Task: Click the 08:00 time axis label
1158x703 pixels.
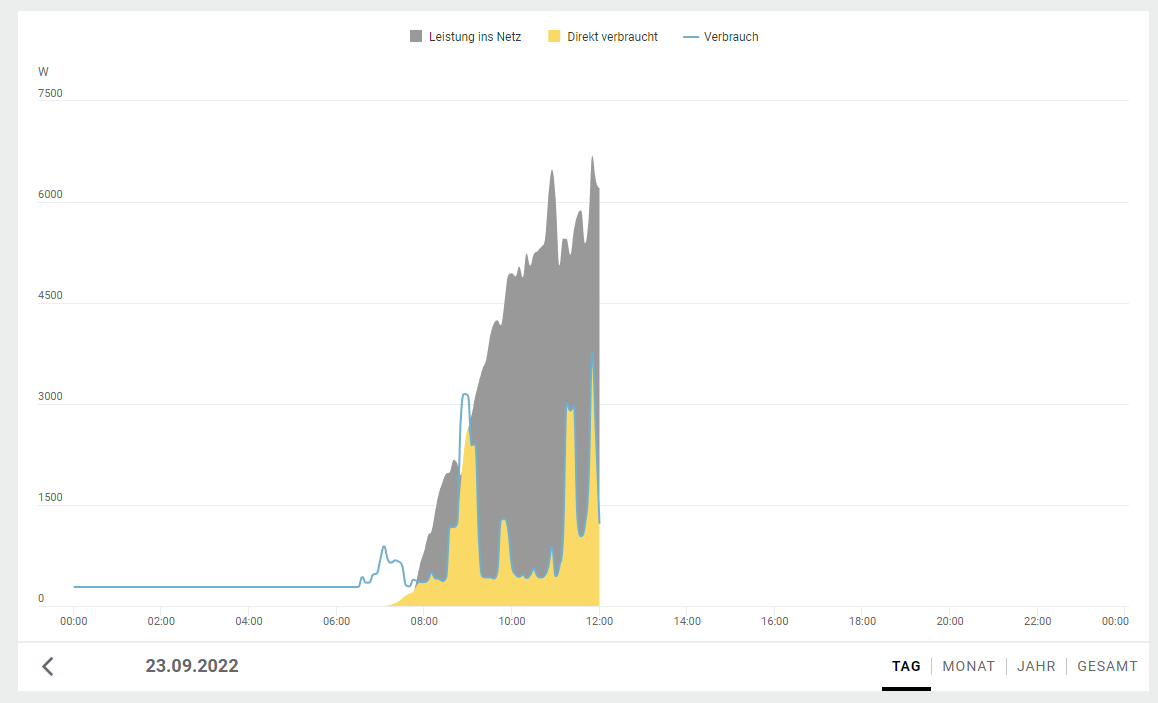Action: point(424,621)
